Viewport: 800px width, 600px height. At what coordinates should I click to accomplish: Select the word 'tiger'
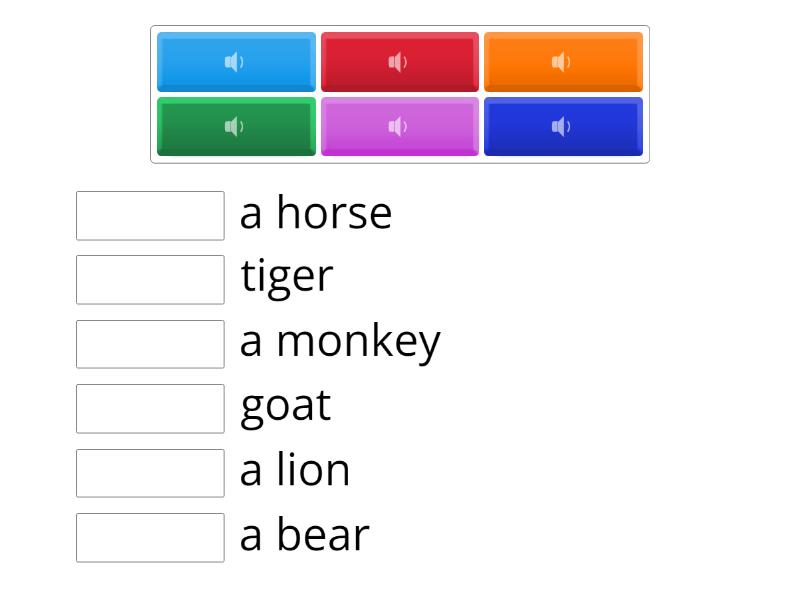(287, 277)
